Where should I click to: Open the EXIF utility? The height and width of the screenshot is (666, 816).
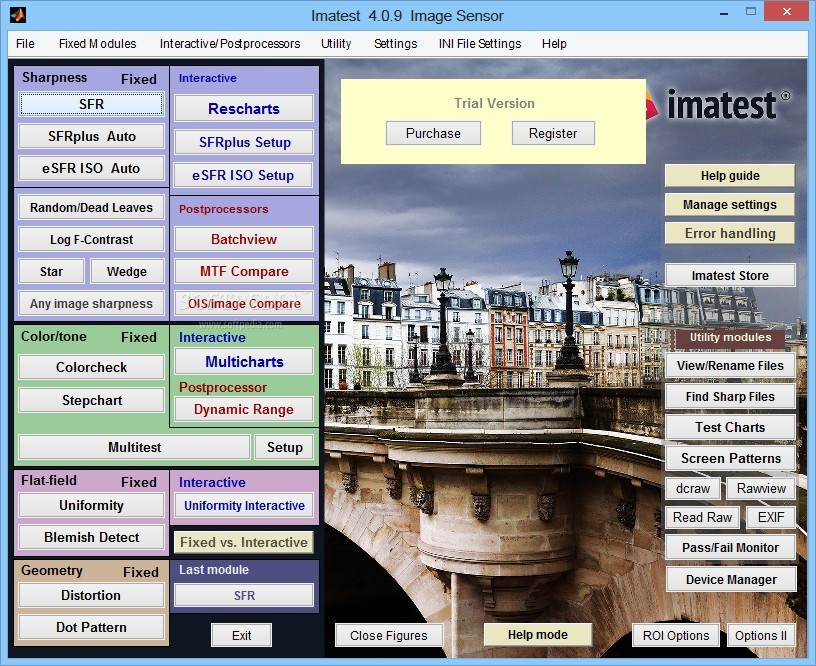[x=771, y=517]
